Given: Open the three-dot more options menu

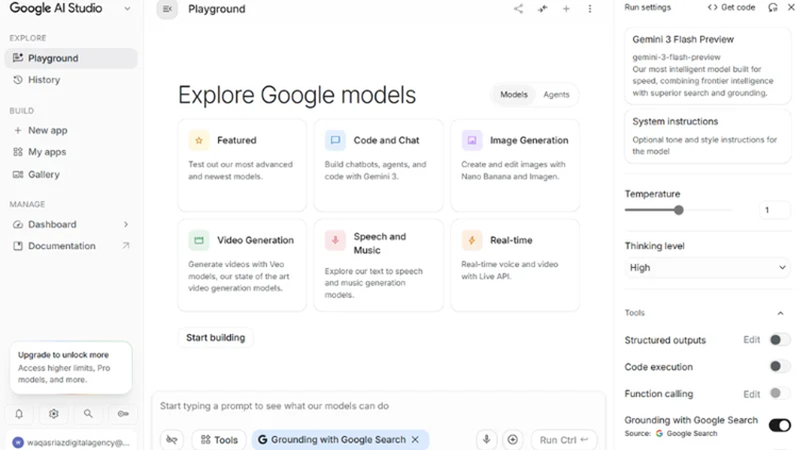Looking at the screenshot, I should 590,9.
